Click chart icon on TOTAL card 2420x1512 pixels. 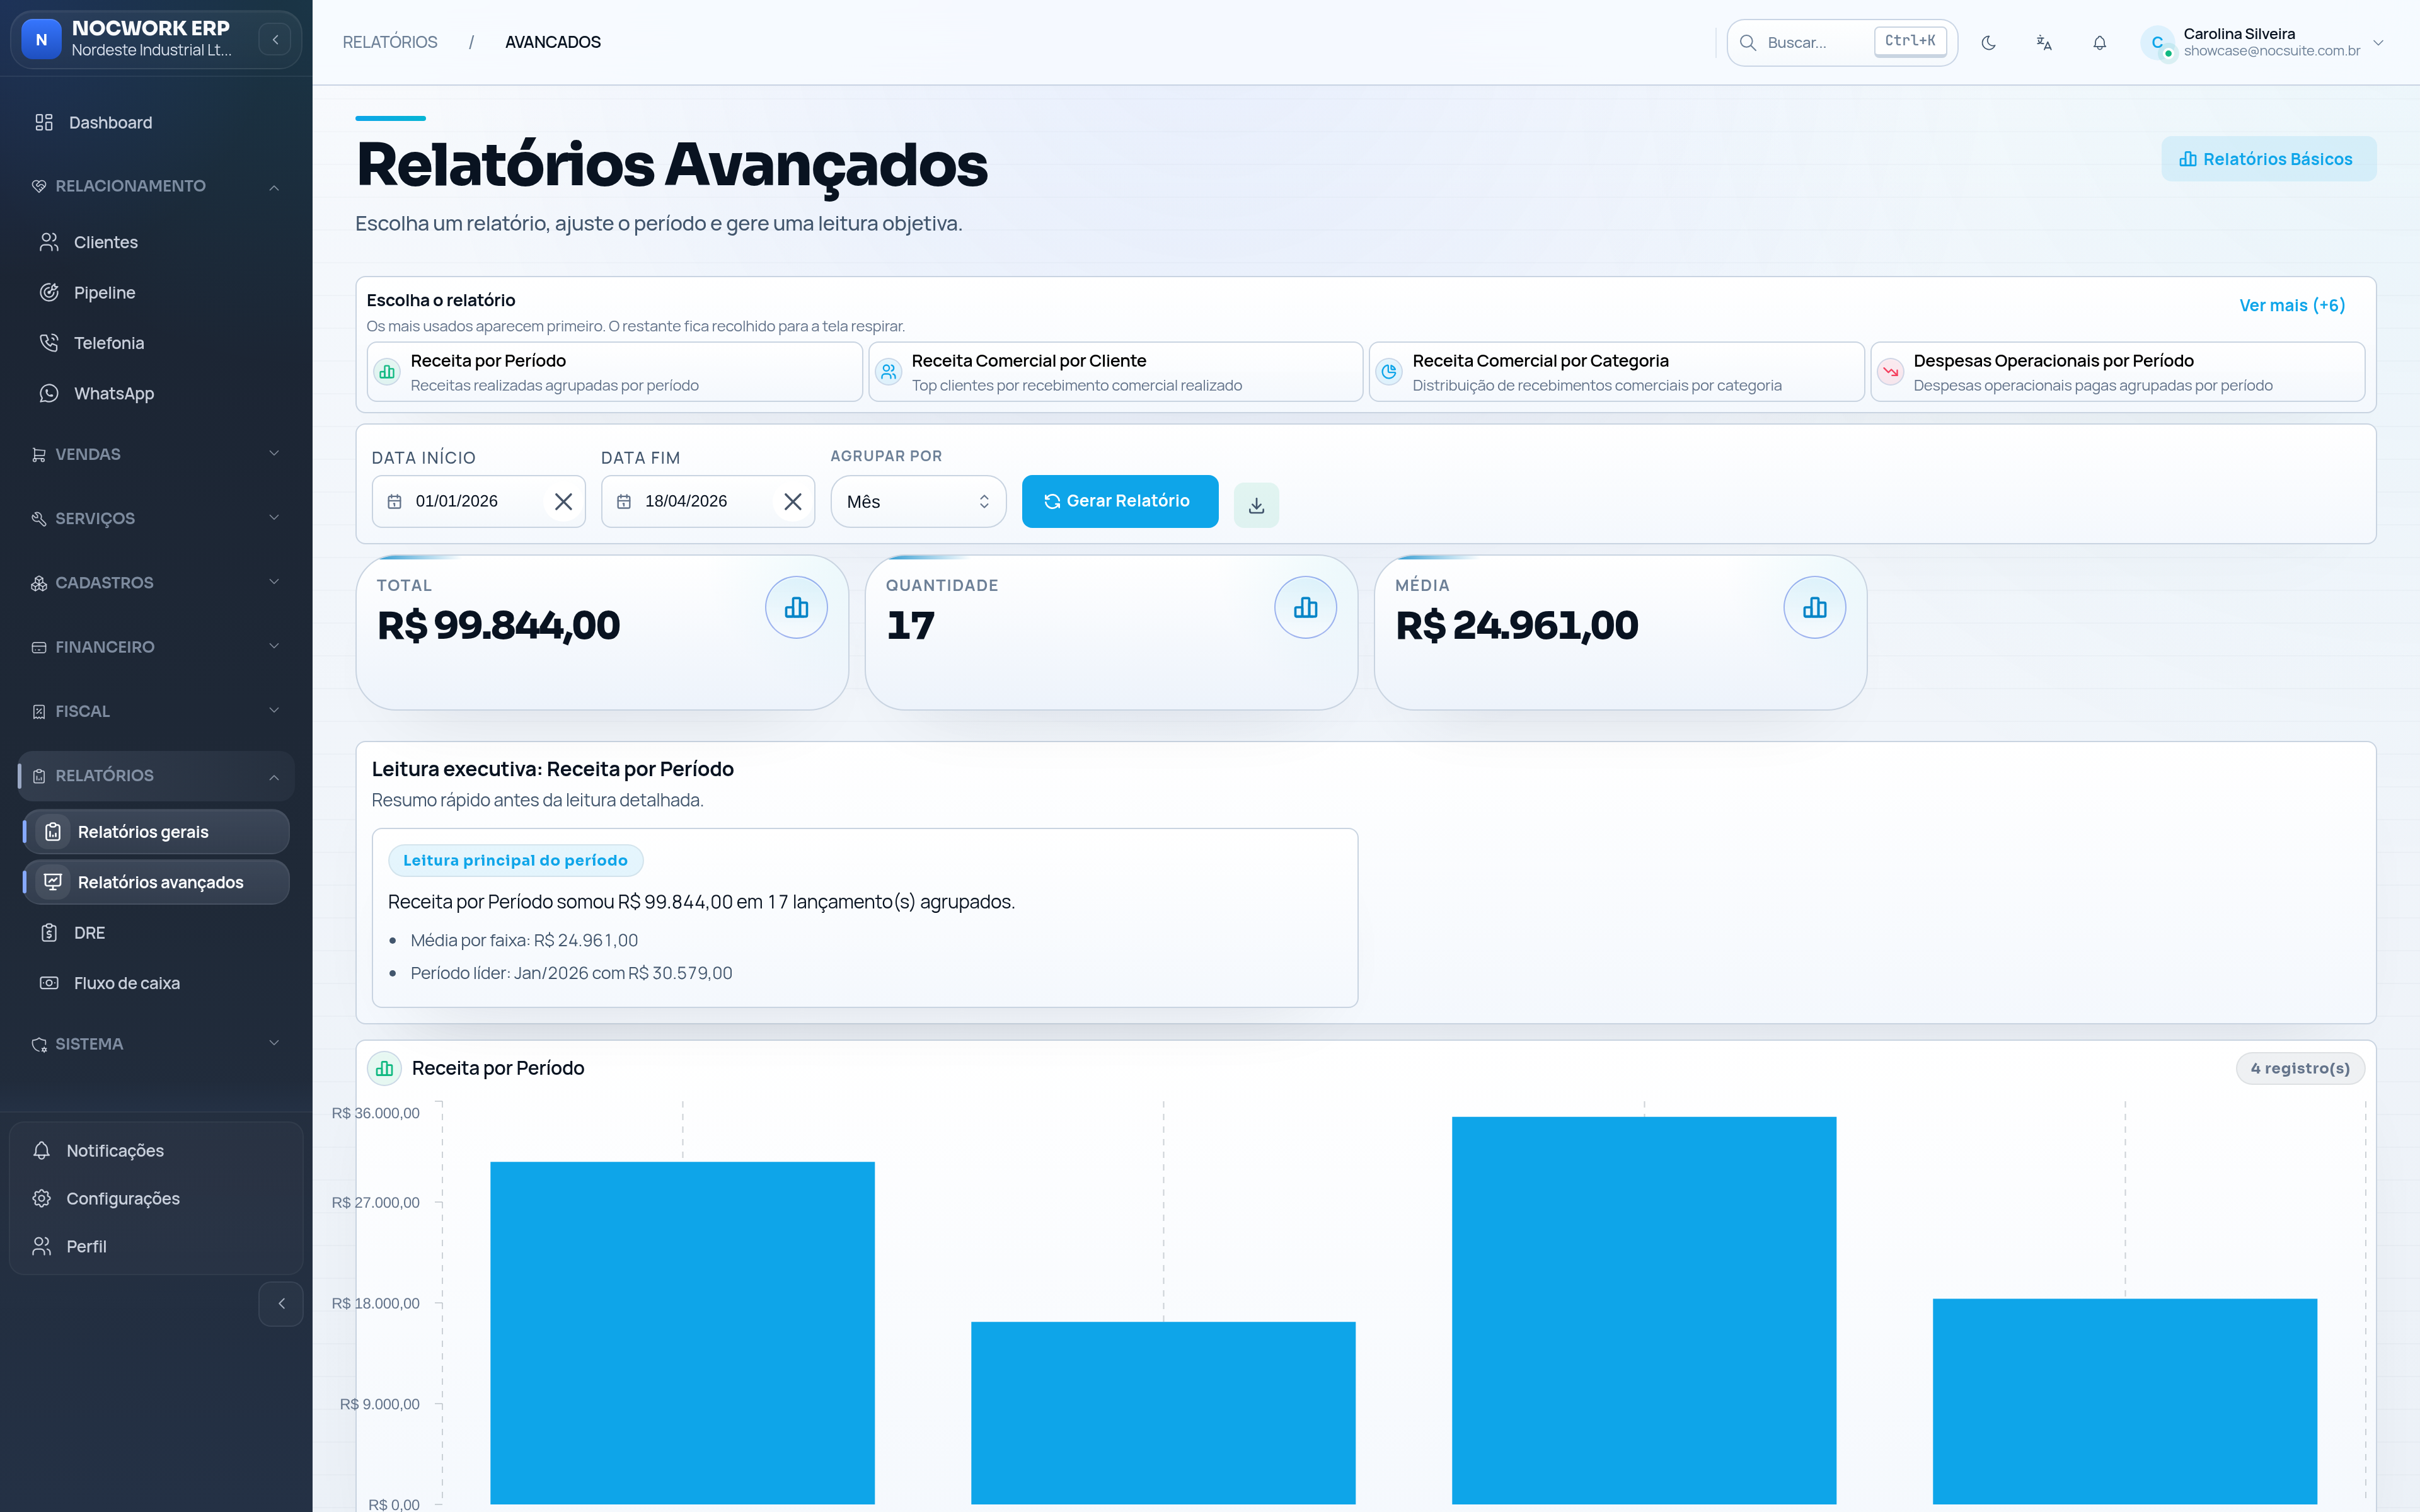[796, 607]
